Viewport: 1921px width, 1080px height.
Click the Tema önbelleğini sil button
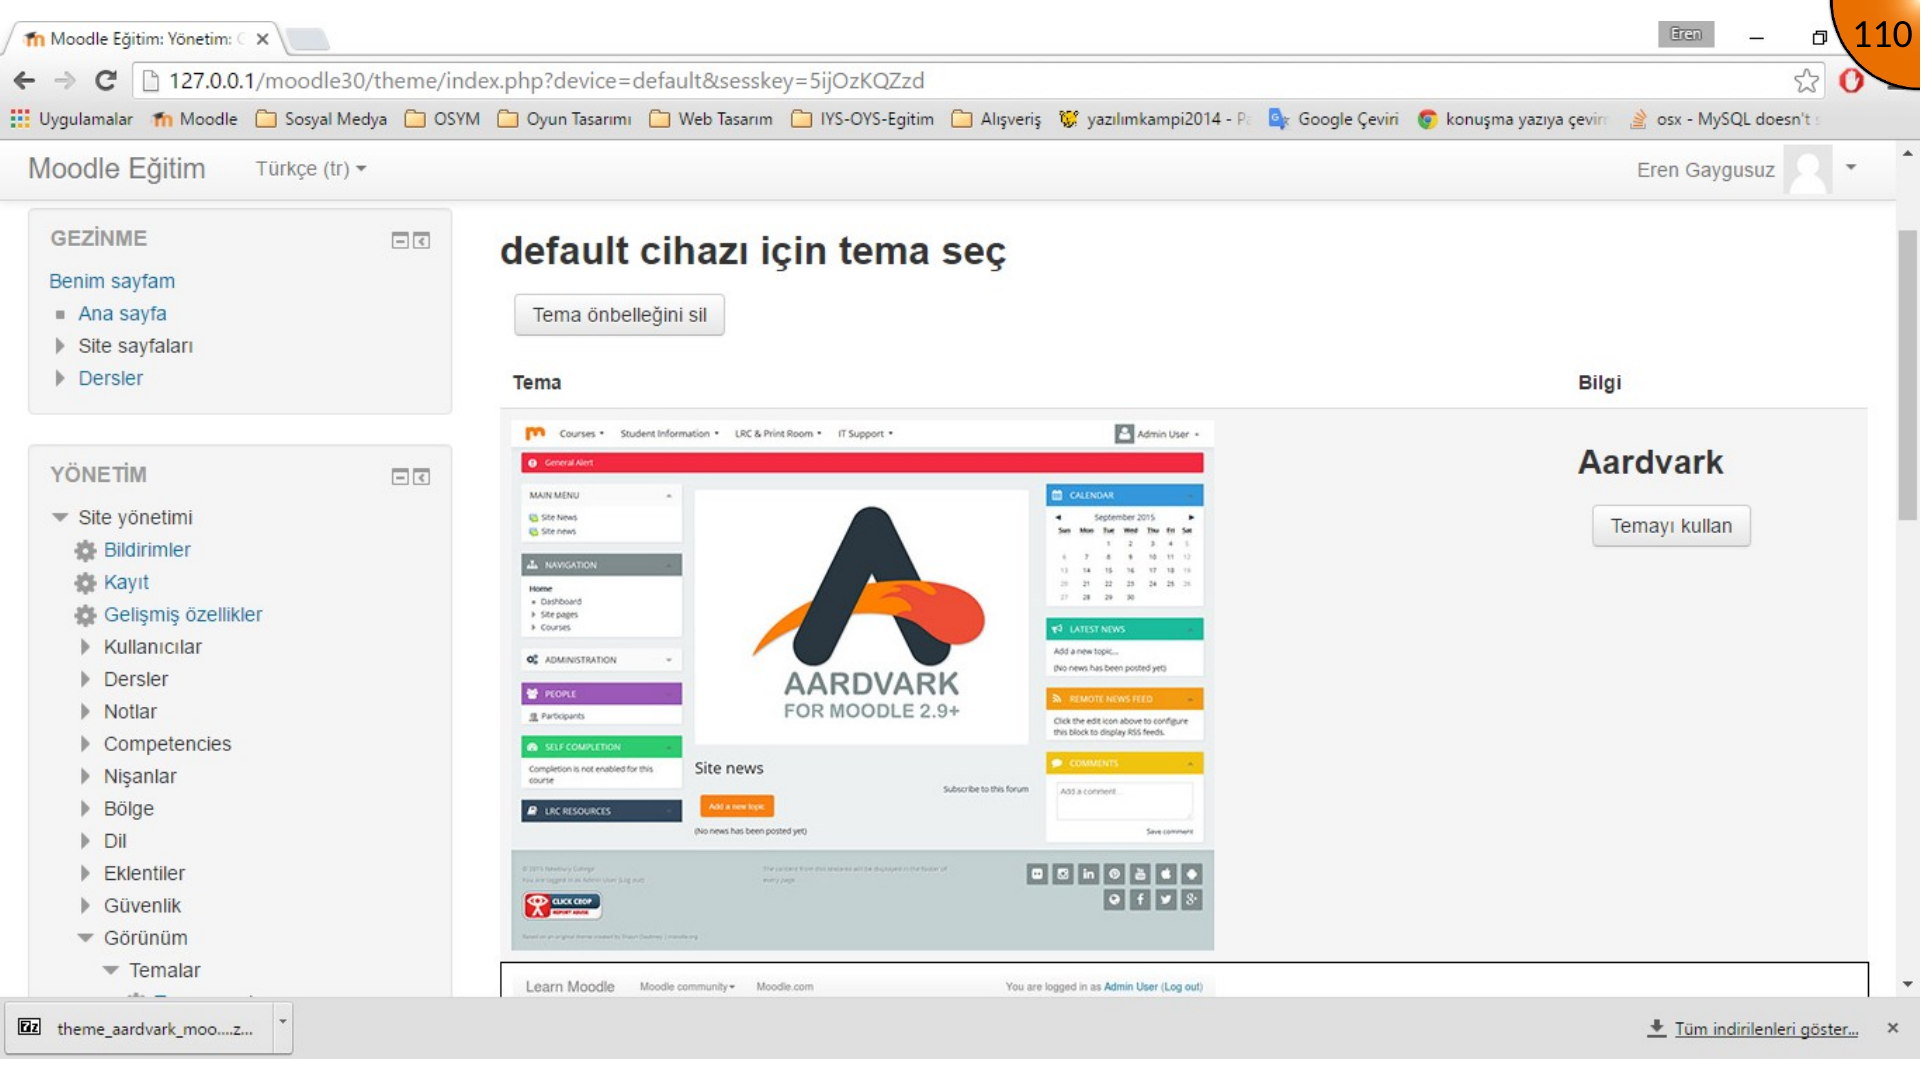619,315
